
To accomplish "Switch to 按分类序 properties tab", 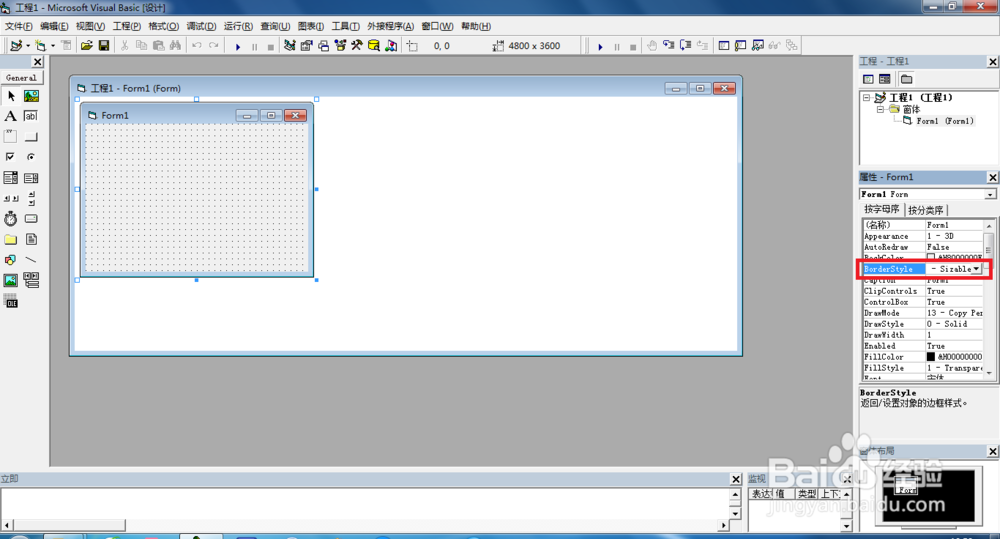I will point(926,210).
